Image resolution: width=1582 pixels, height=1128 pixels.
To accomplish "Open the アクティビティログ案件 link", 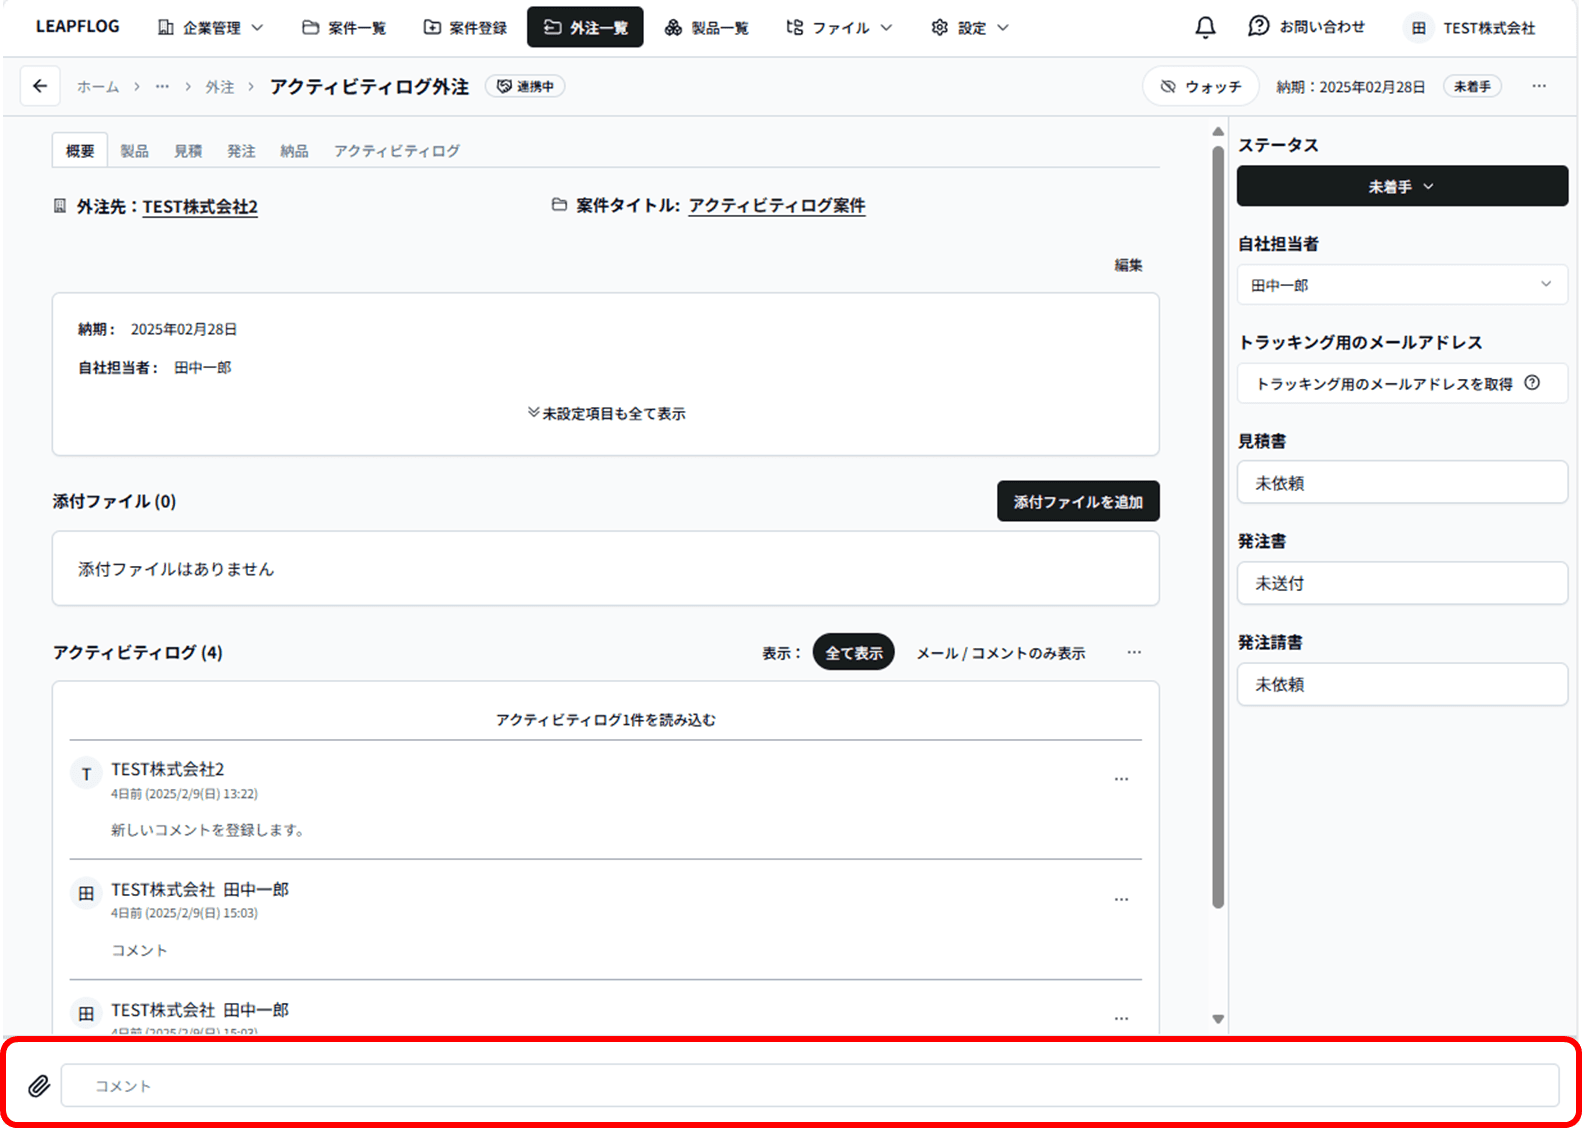I will (x=776, y=206).
